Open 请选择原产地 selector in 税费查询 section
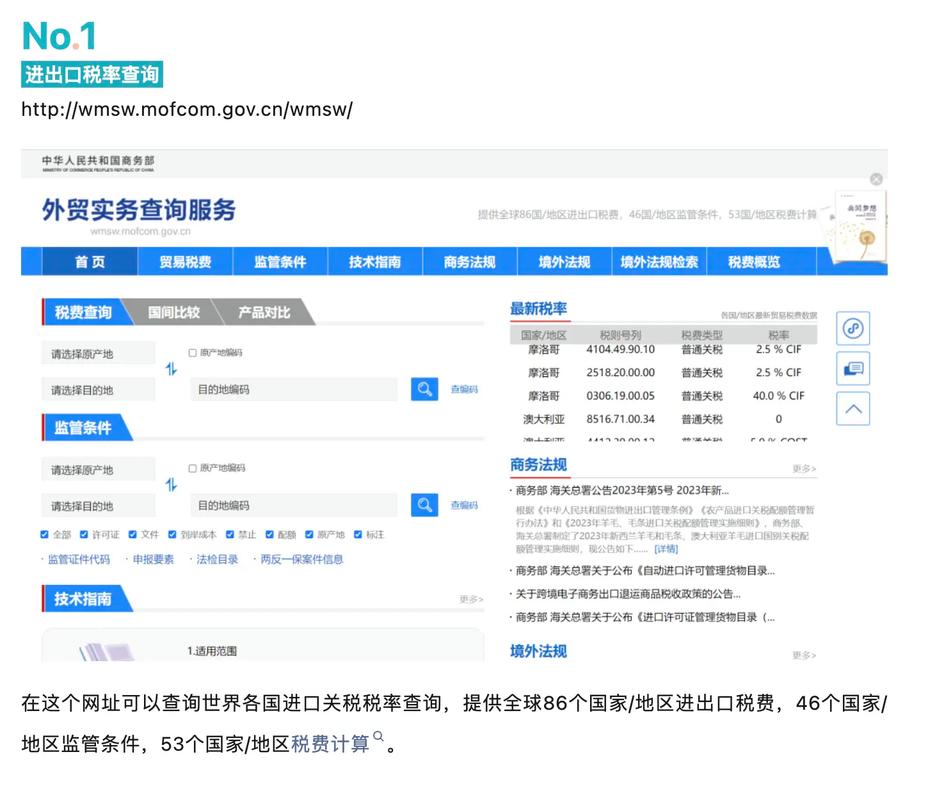This screenshot has width=928, height=800. tap(98, 354)
